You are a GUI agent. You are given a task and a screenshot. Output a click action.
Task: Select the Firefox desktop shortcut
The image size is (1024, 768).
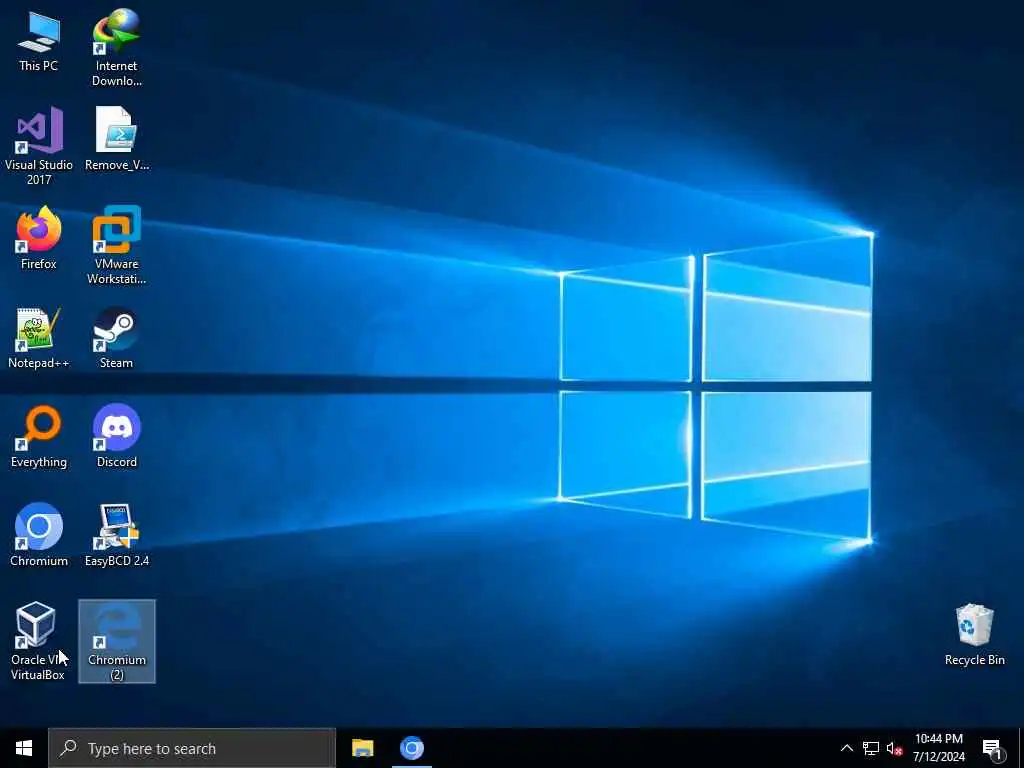[x=39, y=238]
